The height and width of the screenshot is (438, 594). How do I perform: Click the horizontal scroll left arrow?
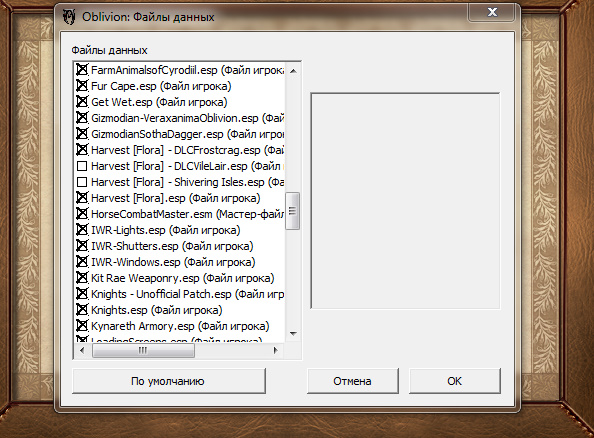(x=82, y=350)
